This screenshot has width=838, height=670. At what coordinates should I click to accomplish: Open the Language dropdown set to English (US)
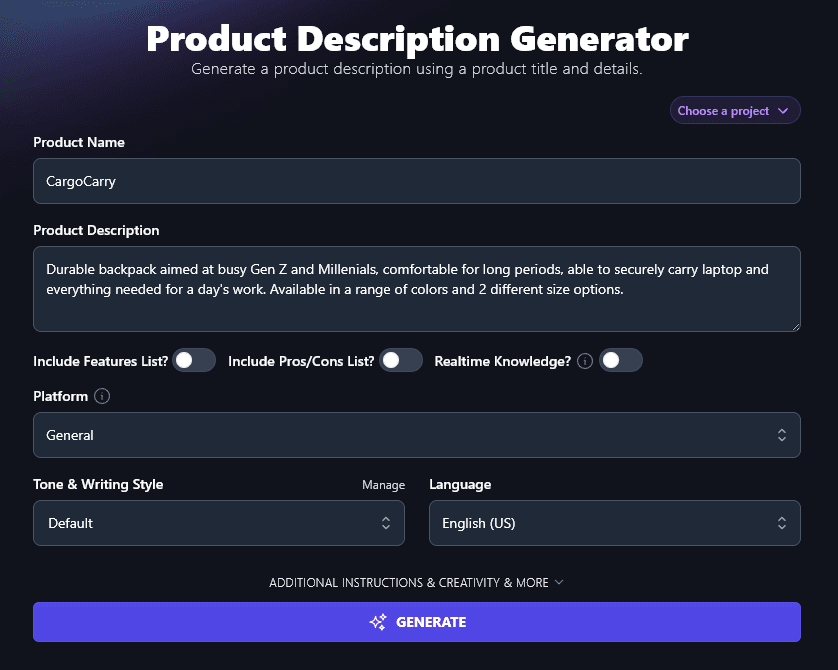pos(614,523)
